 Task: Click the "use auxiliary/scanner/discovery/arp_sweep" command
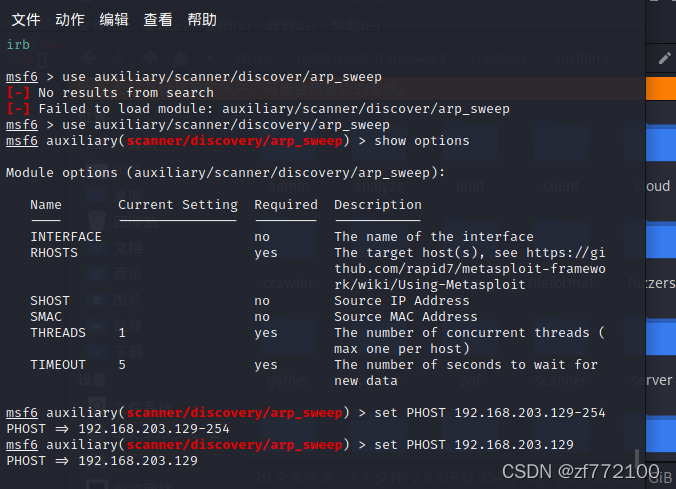[225, 125]
